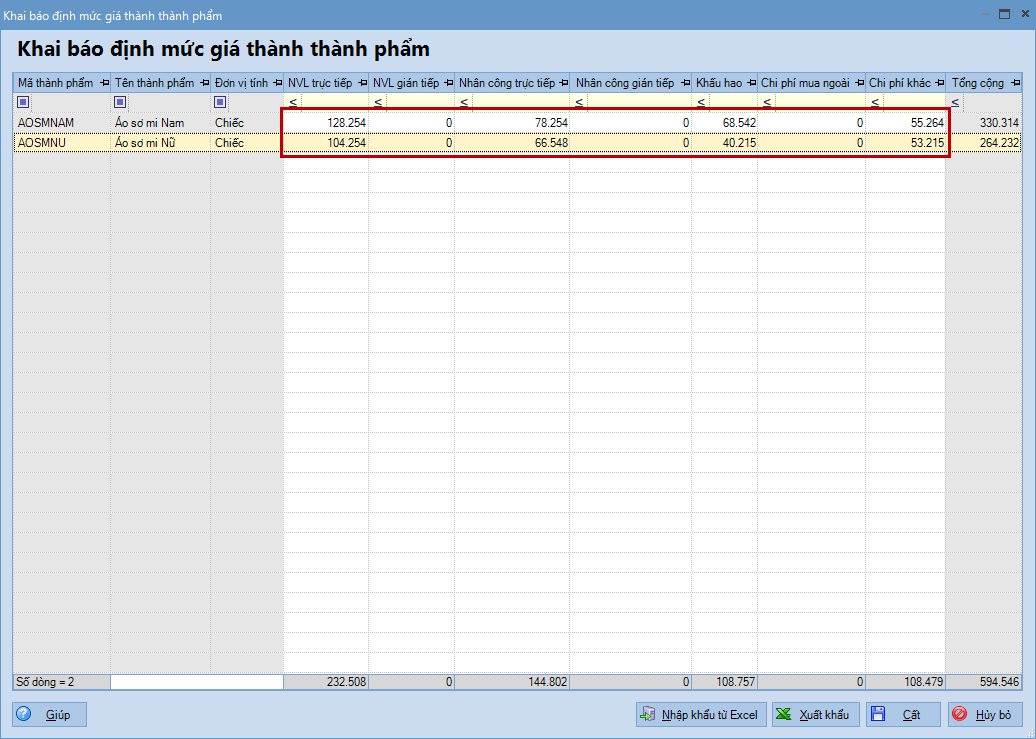This screenshot has width=1036, height=739.
Task: Click pin icon on Nhân công trực tiếp header
Action: click(563, 83)
